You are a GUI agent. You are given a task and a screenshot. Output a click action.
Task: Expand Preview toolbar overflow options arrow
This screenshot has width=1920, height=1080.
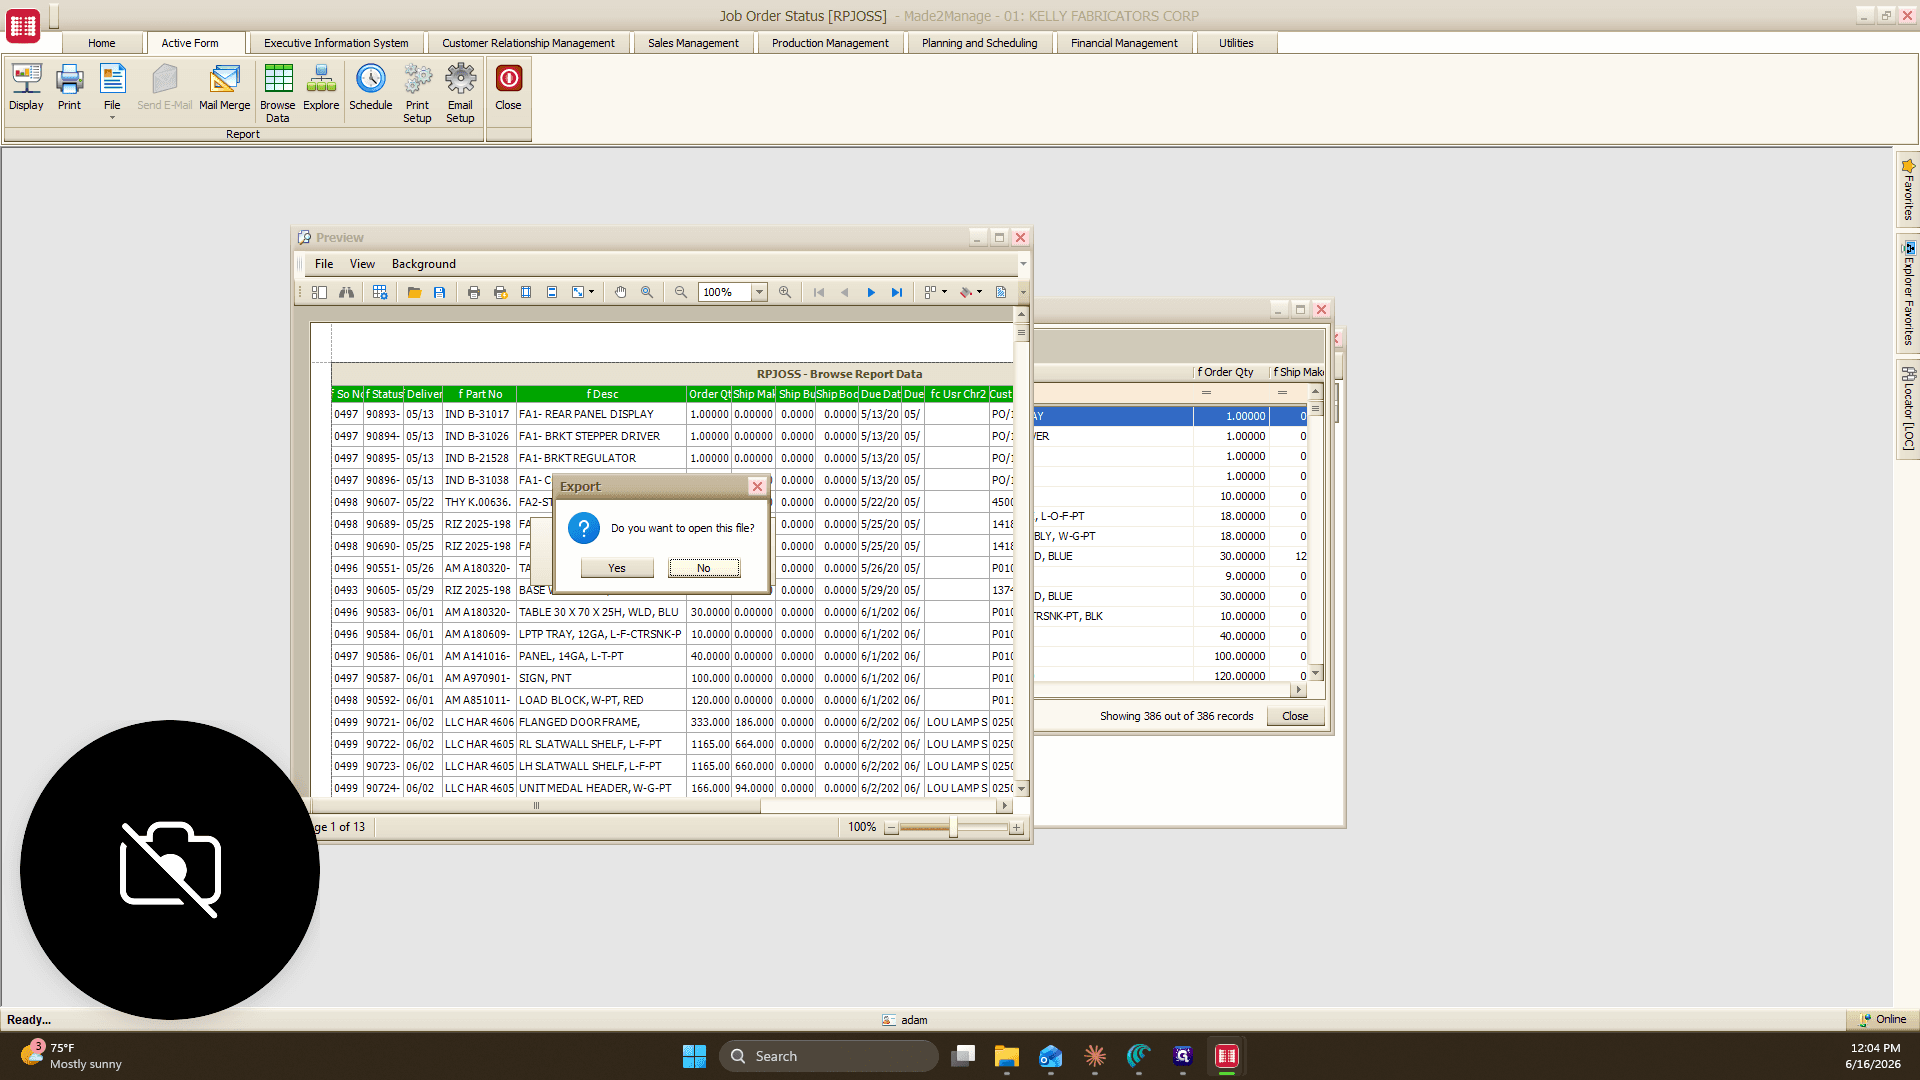pyautogui.click(x=1022, y=292)
